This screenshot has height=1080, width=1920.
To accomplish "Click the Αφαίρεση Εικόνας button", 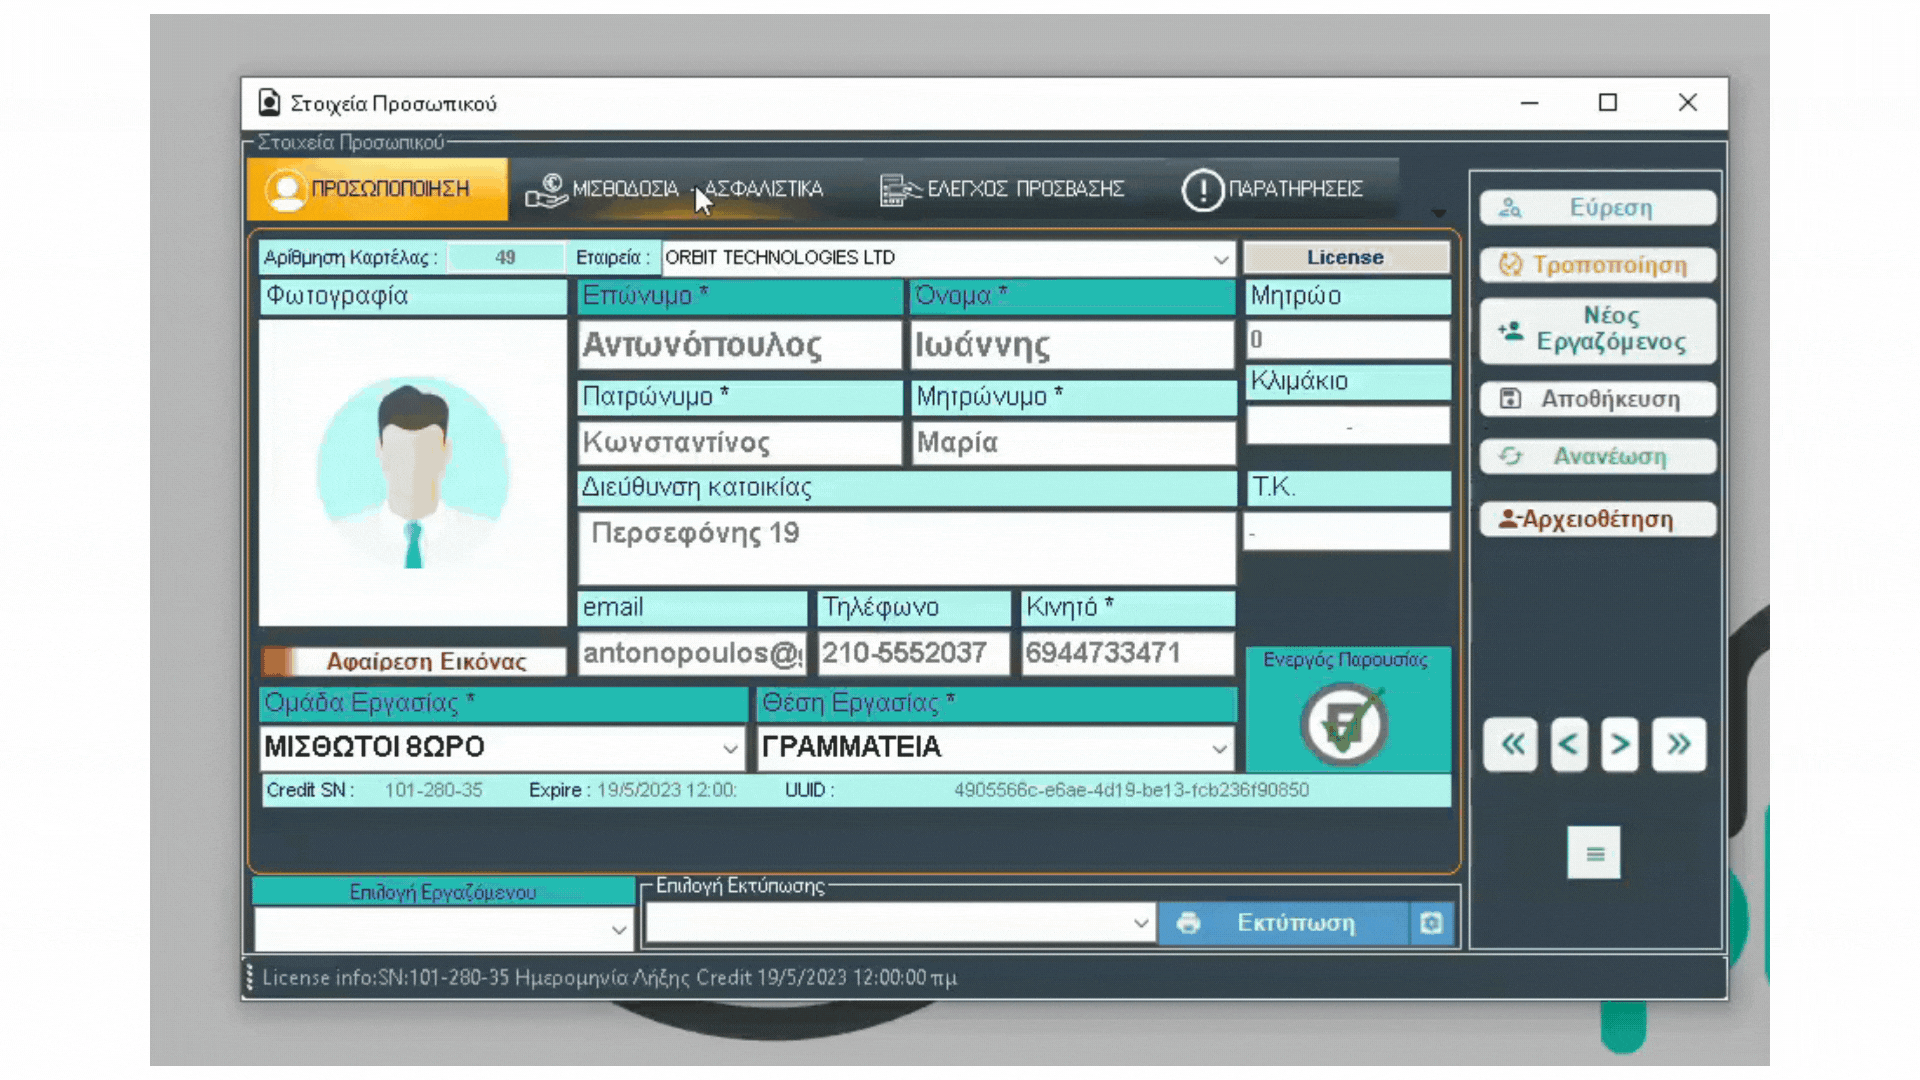I will [413, 661].
